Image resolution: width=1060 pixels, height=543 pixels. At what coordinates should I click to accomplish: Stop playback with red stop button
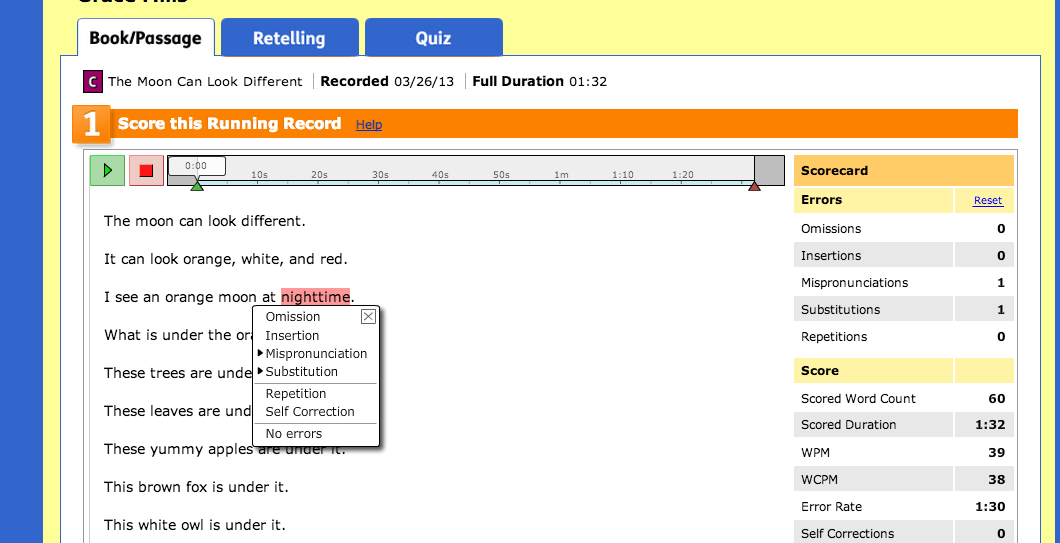coord(146,170)
